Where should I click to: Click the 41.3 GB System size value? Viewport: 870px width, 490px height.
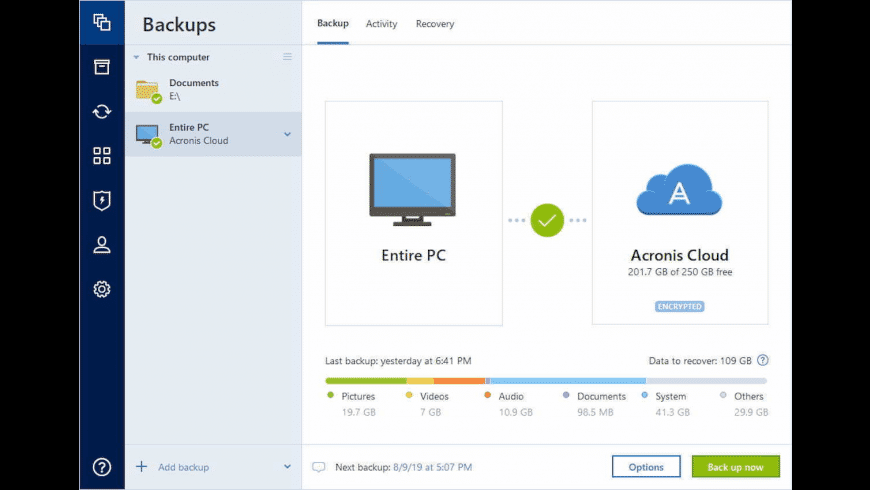coord(672,412)
